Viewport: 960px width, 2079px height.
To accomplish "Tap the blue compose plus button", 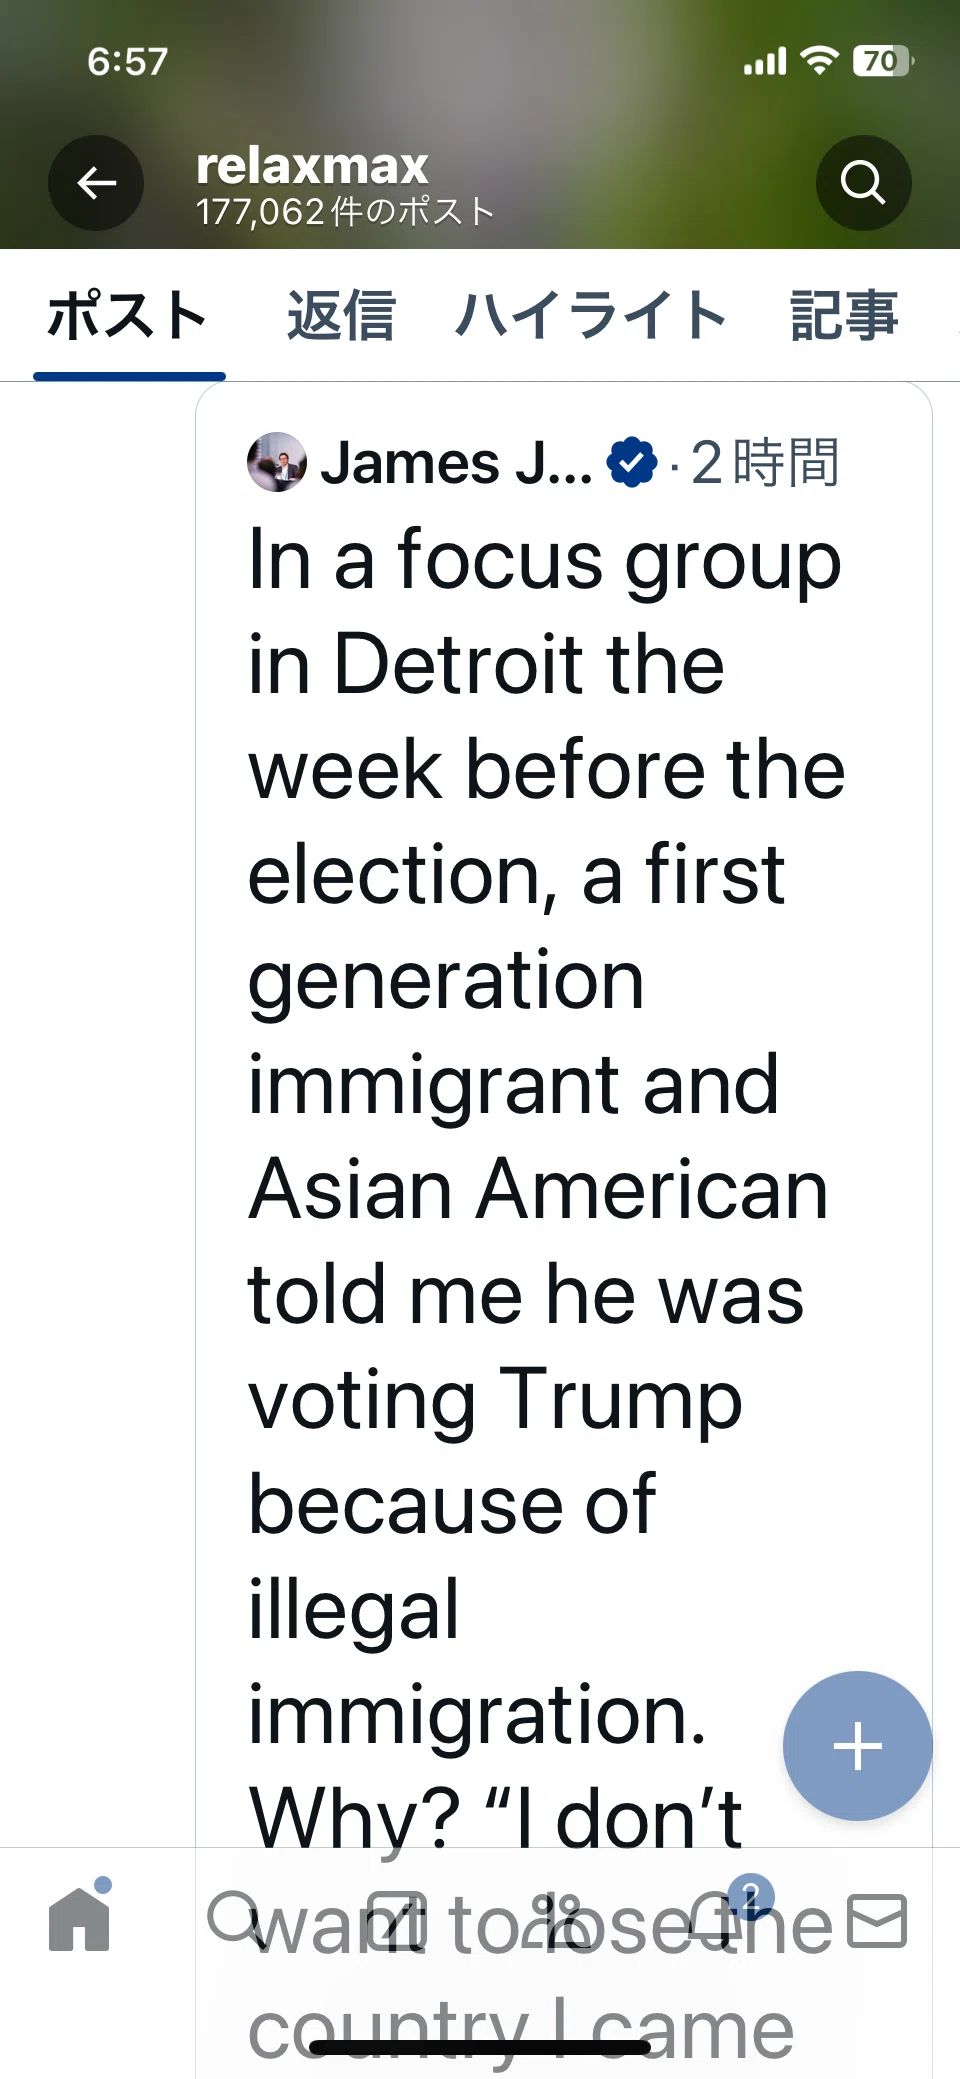I will pyautogui.click(x=857, y=1746).
